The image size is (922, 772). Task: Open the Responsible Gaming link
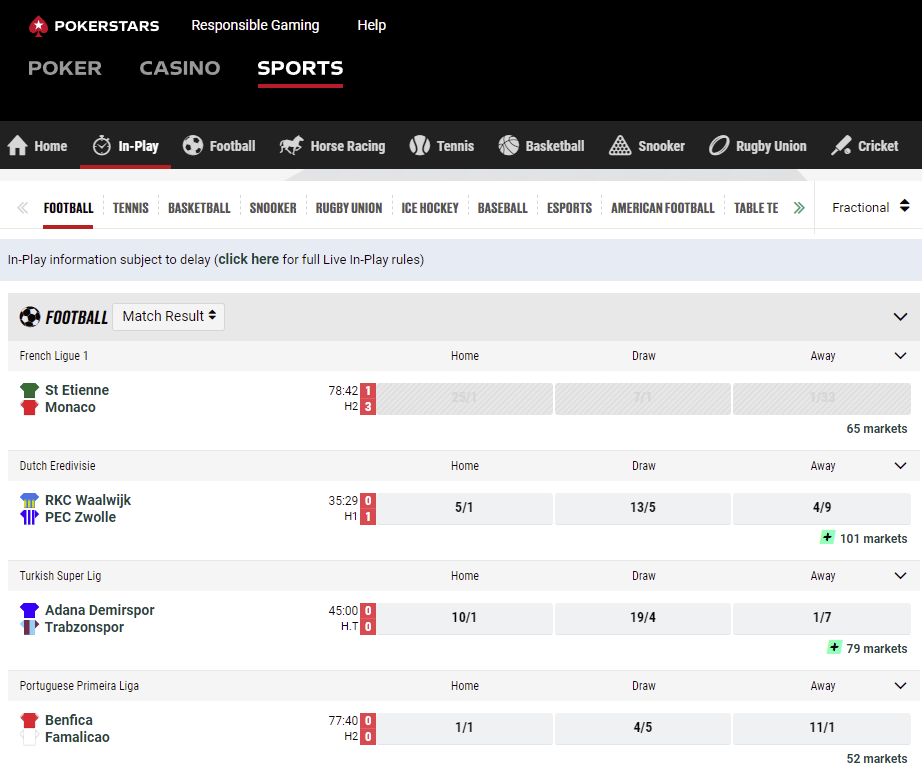pos(255,25)
